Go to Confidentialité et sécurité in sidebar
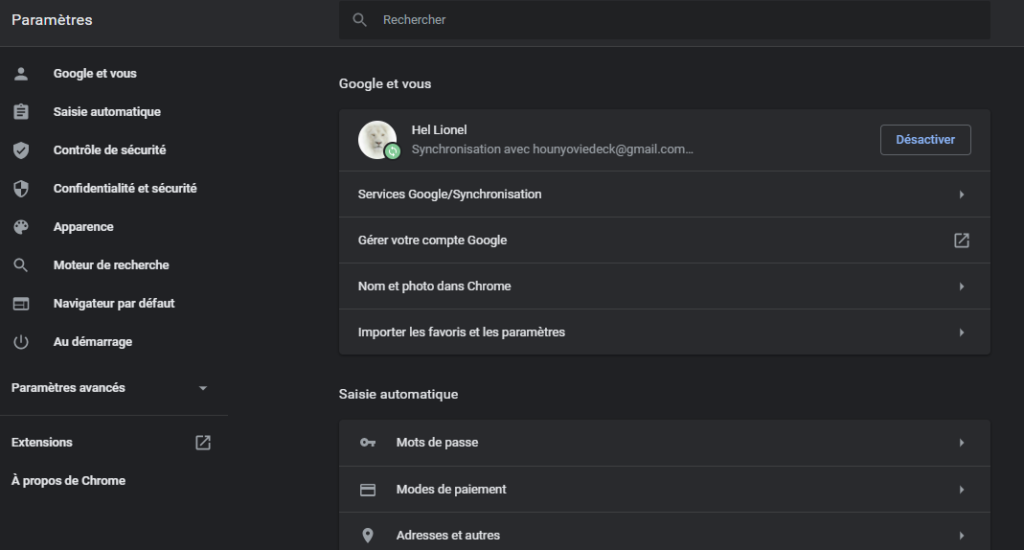The height and width of the screenshot is (550, 1024). 125,189
